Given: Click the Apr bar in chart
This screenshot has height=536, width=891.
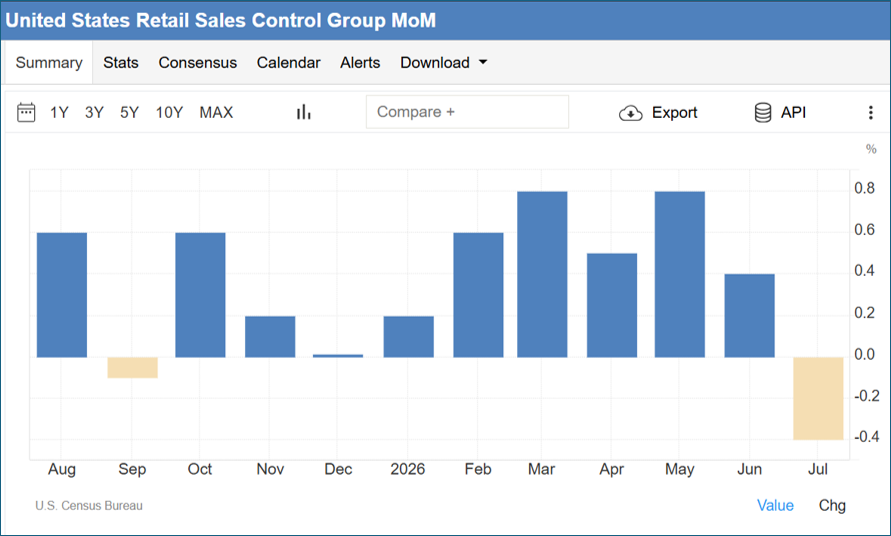Looking at the screenshot, I should (612, 305).
